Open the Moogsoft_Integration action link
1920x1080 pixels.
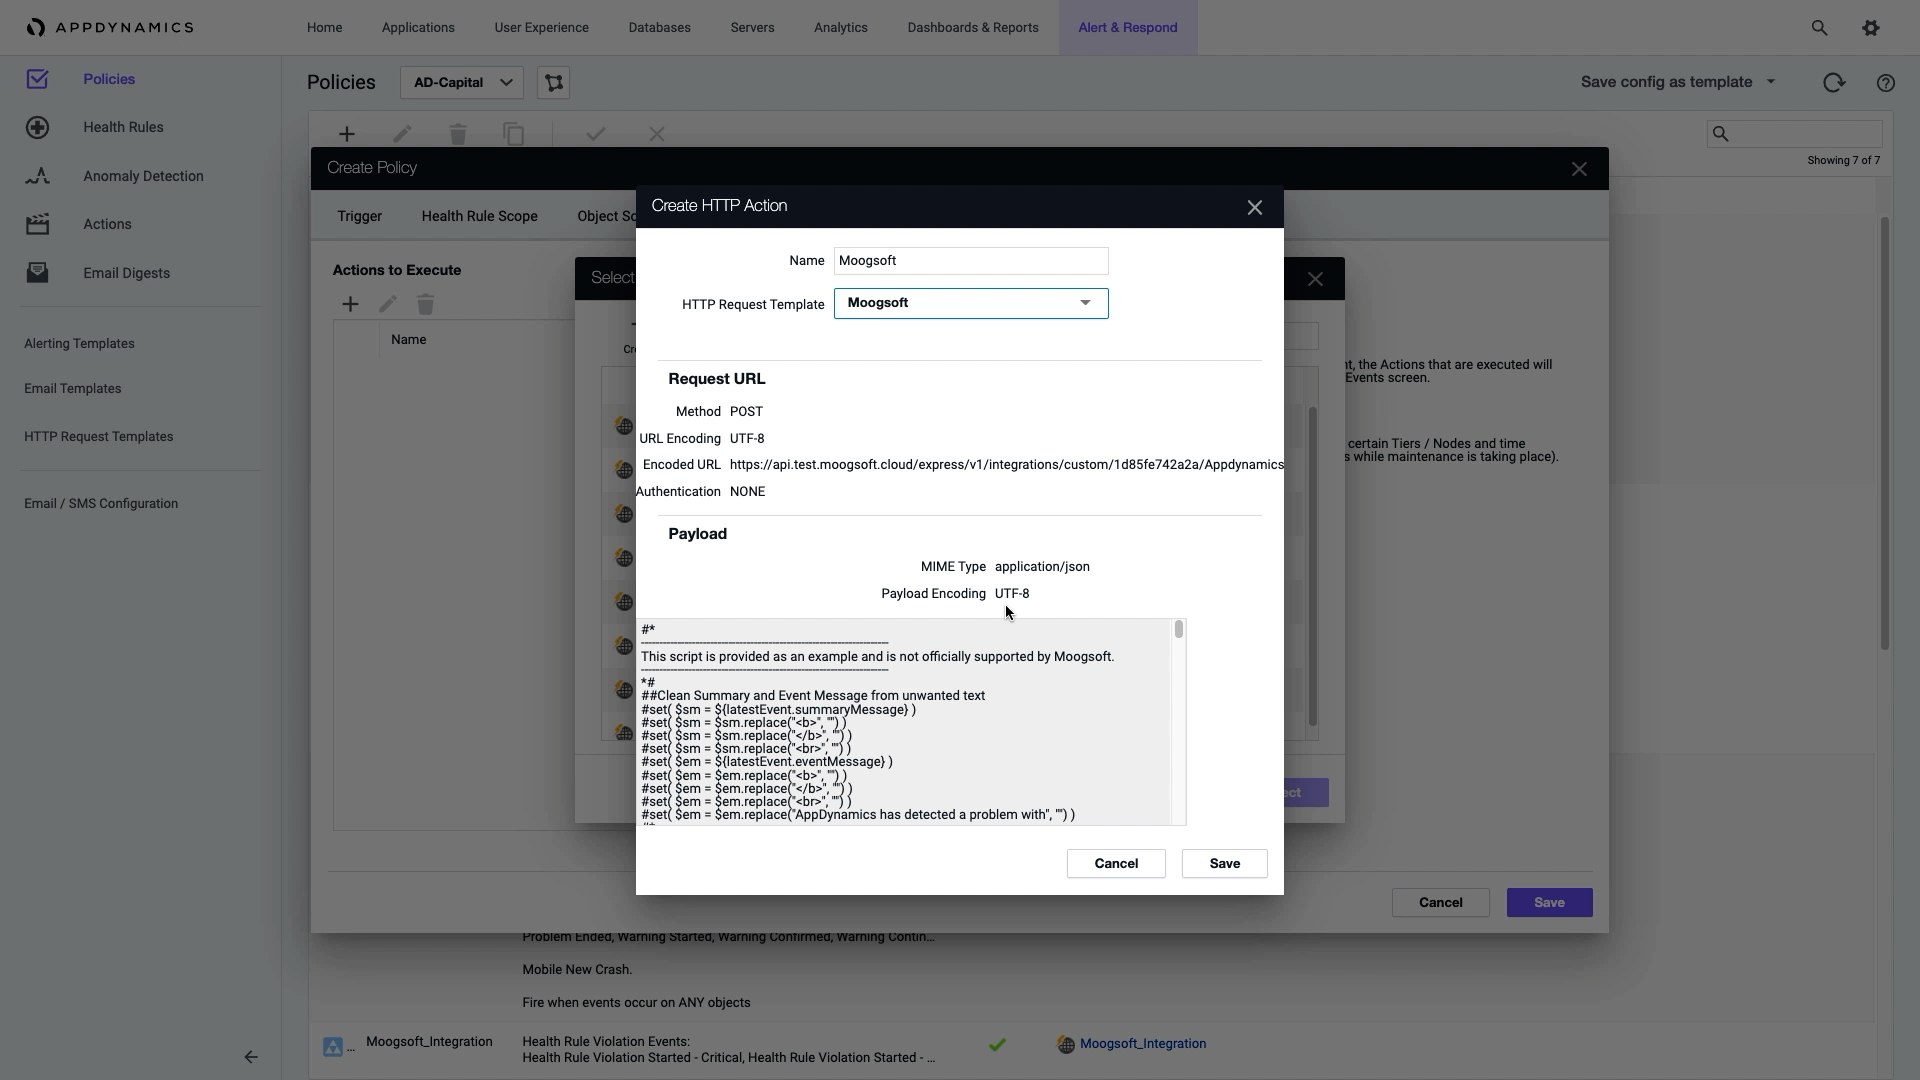coord(1142,1044)
